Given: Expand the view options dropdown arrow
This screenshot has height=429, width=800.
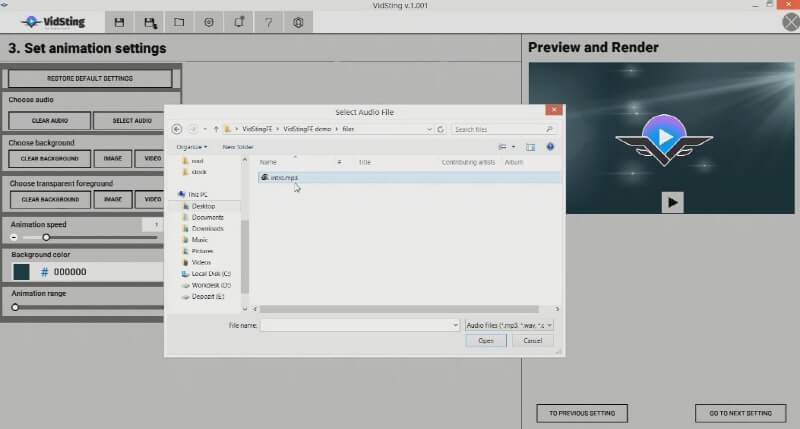Looking at the screenshot, I should [513, 147].
